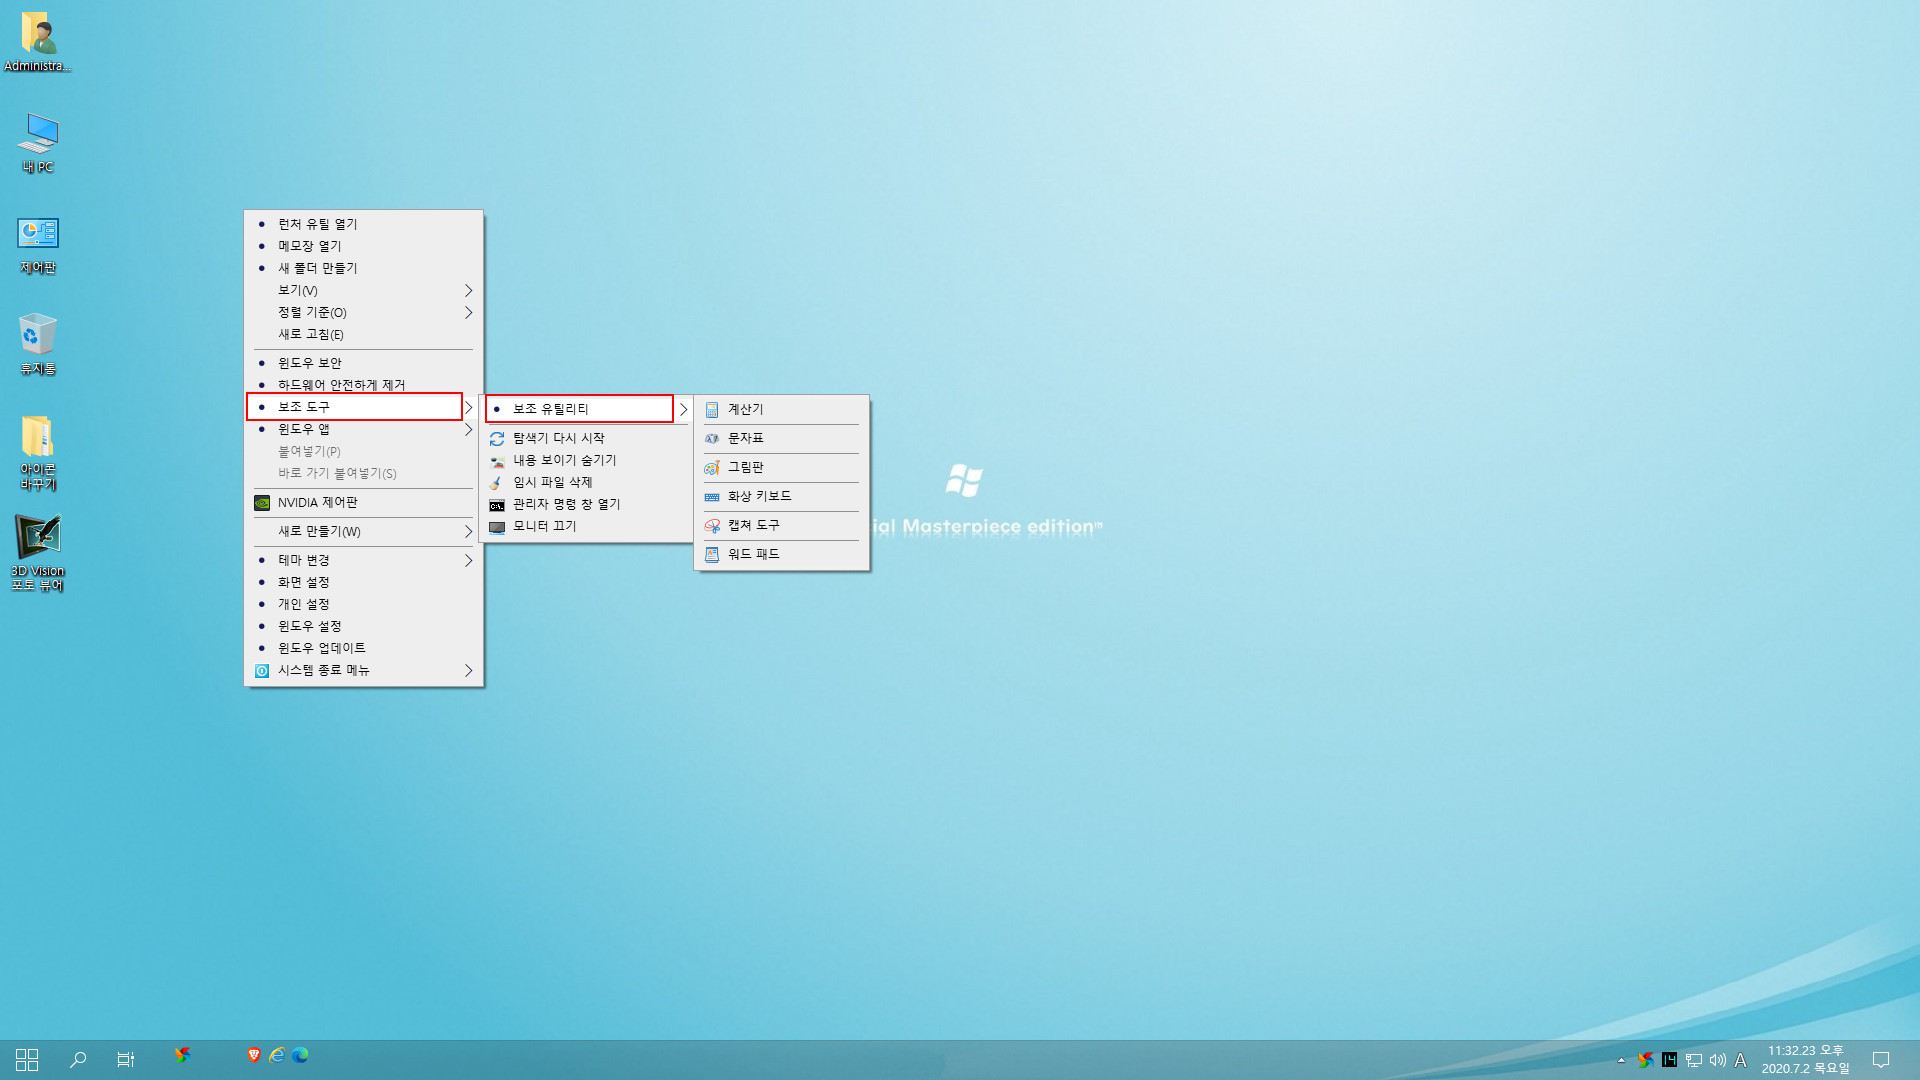Select 탐색기 다시 시작 restart explorer

[x=587, y=438]
